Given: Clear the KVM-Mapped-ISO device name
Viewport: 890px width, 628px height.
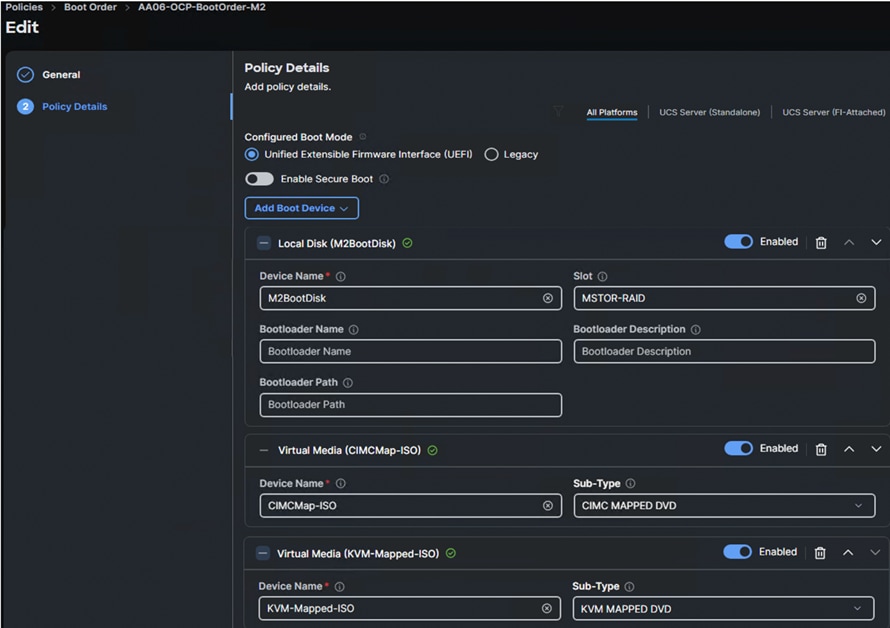Looking at the screenshot, I should (x=547, y=608).
